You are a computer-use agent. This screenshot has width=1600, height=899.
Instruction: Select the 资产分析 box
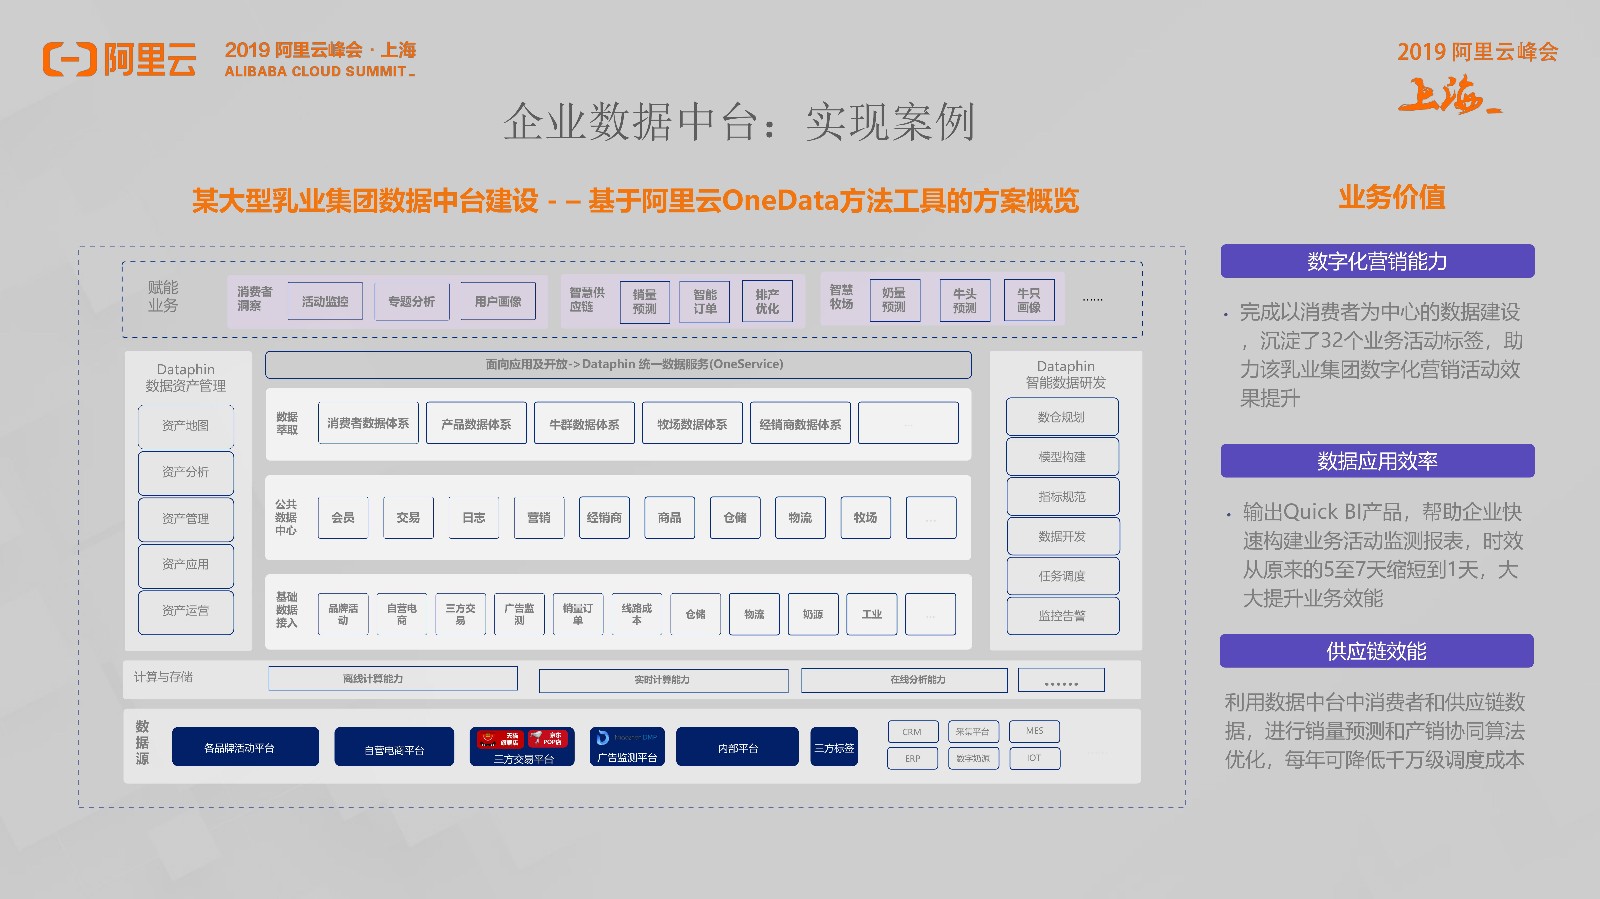point(186,472)
